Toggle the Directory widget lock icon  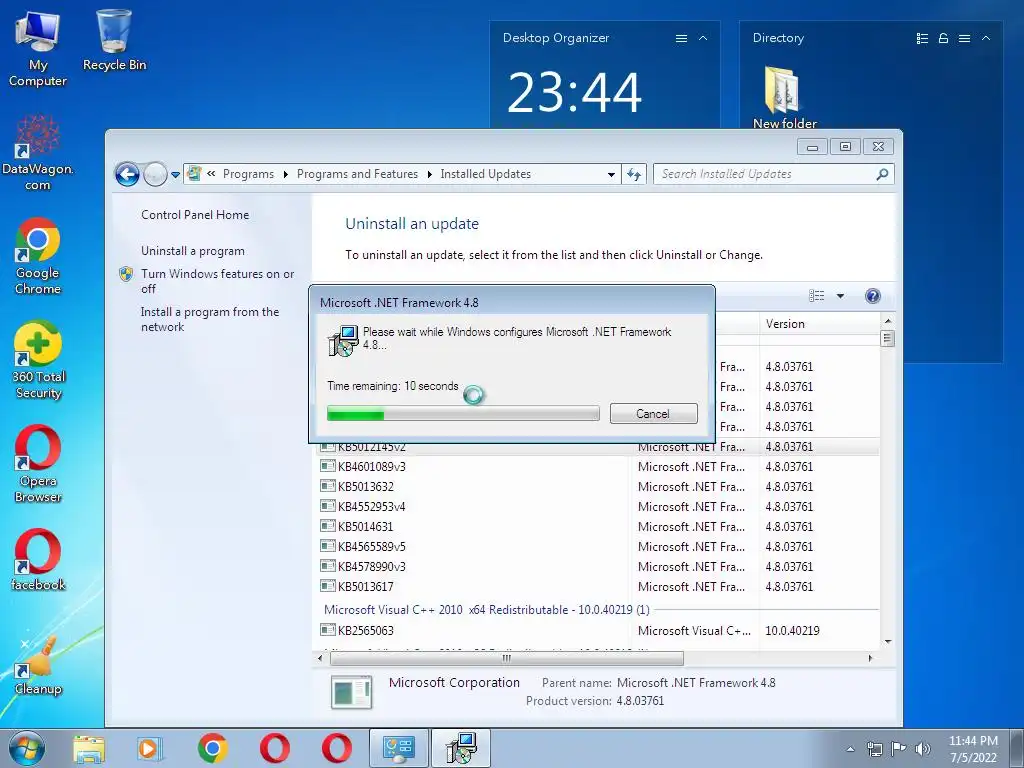tap(943, 39)
